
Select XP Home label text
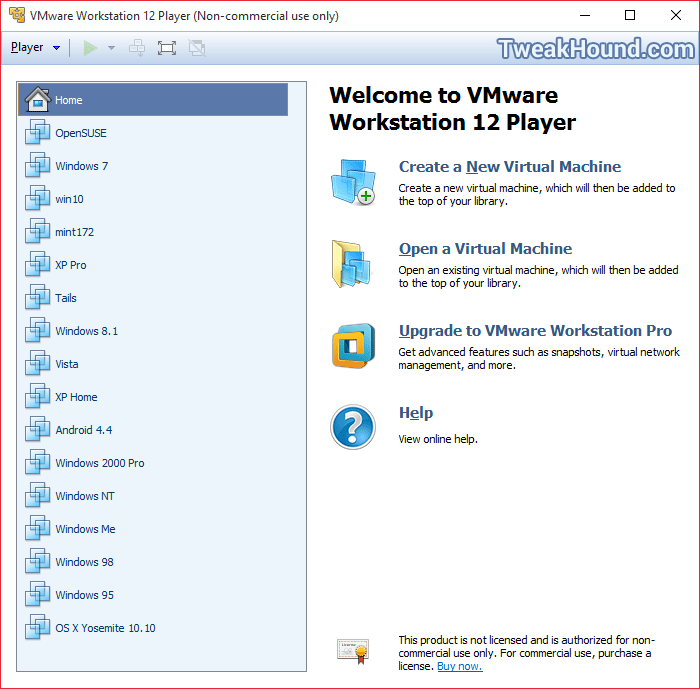pos(76,397)
